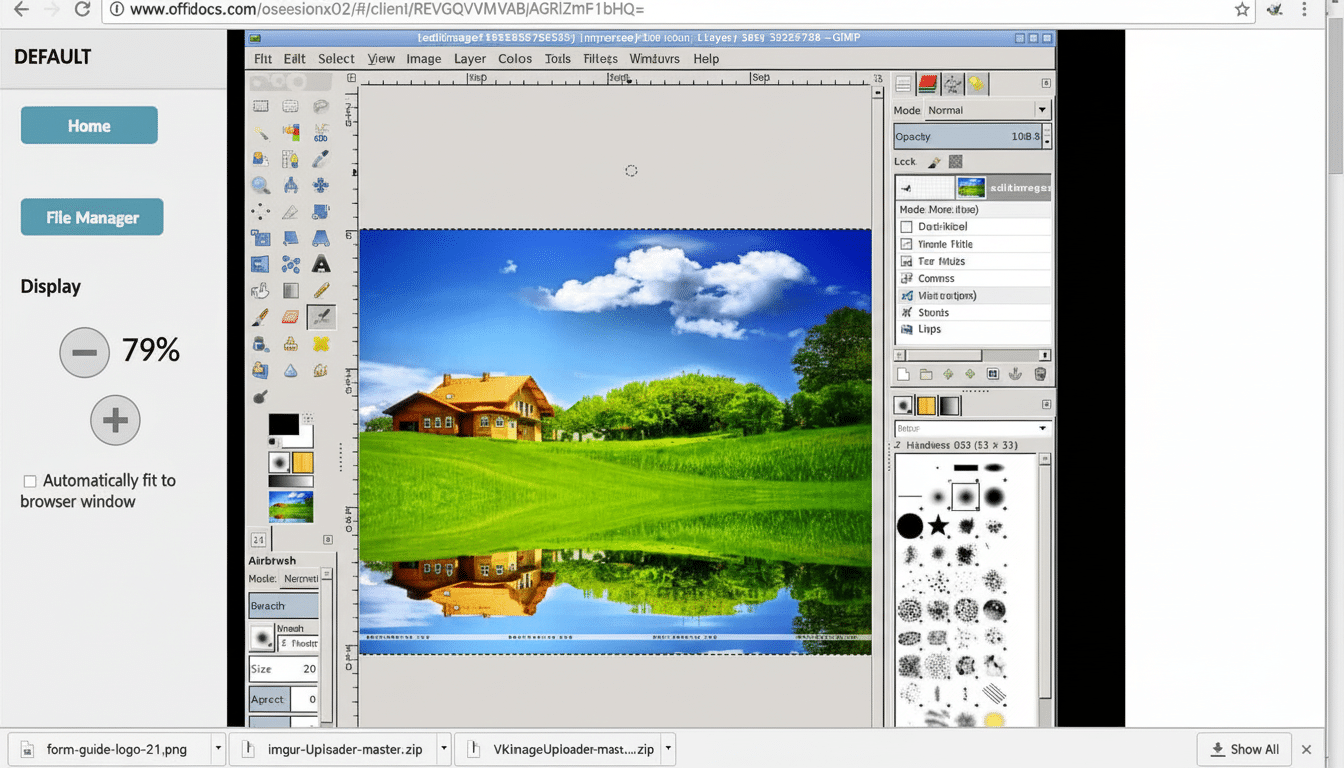Select the Text tool
Image resolution: width=1344 pixels, height=768 pixels.
point(320,264)
